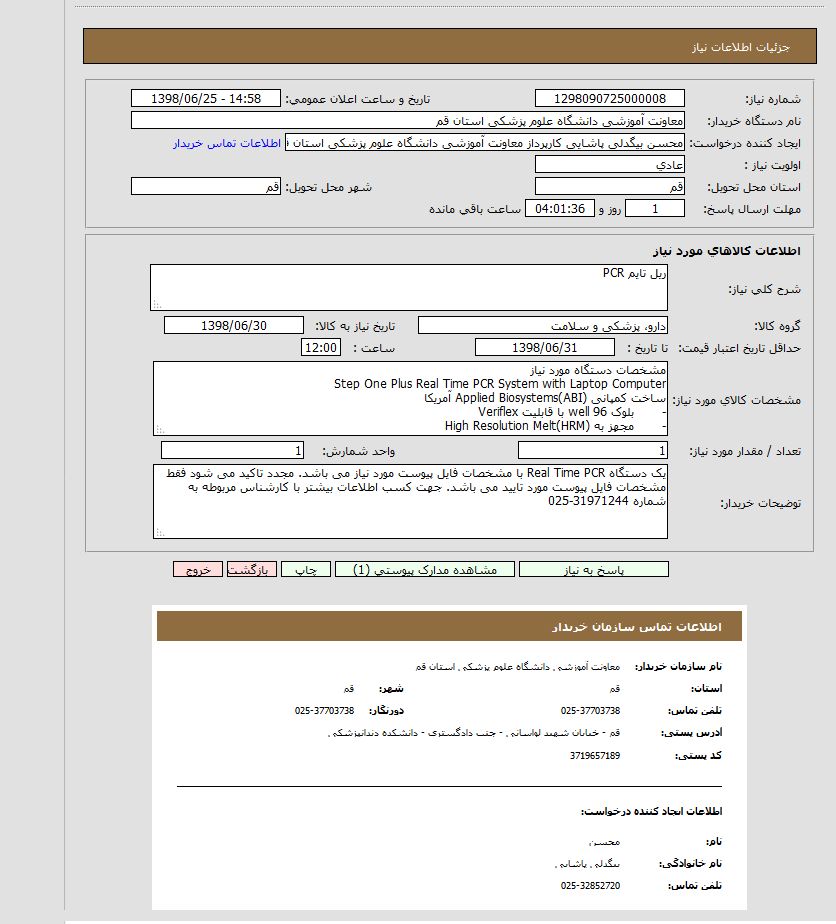Open the اطلاعات تماس خریدار link
The image size is (836, 924).
[227, 143]
